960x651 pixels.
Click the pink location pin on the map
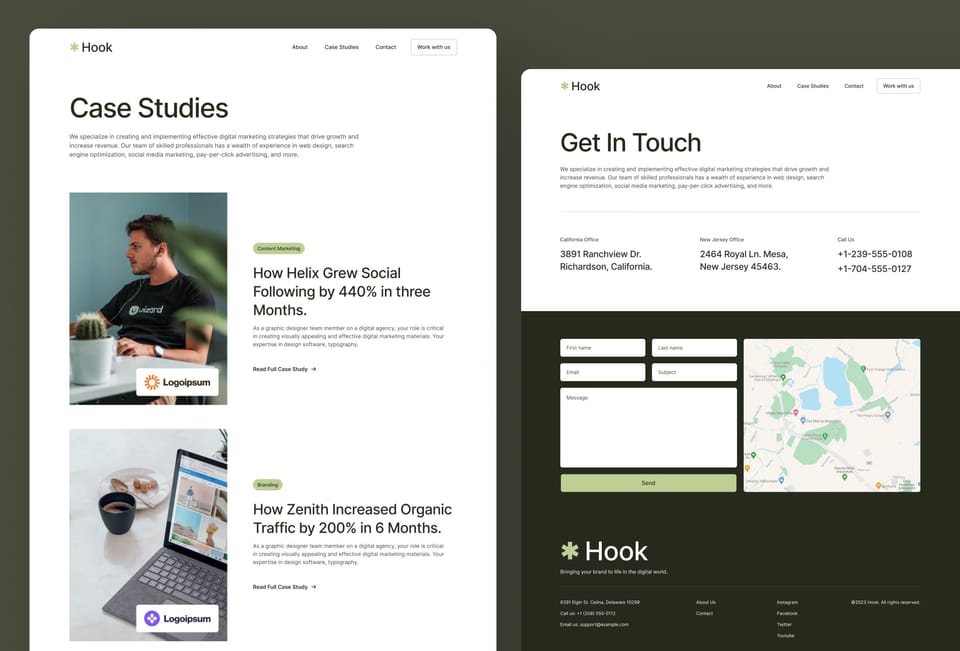pyautogui.click(x=795, y=413)
